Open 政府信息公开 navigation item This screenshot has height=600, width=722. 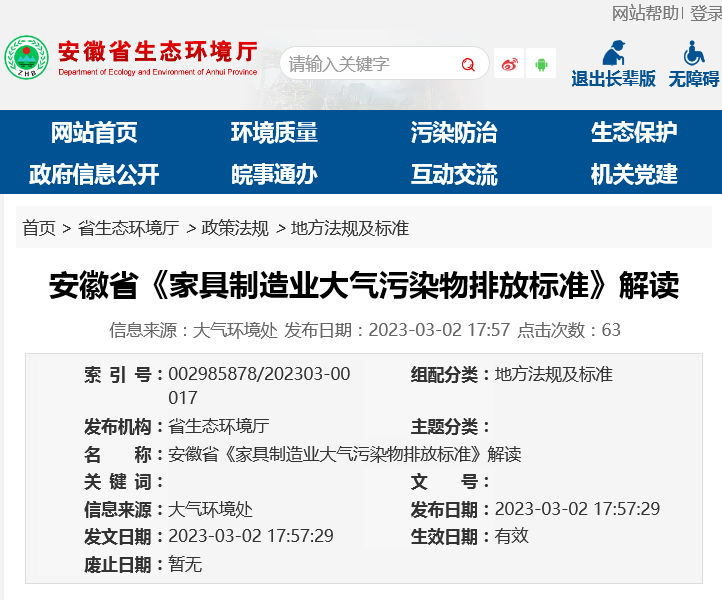(94, 174)
